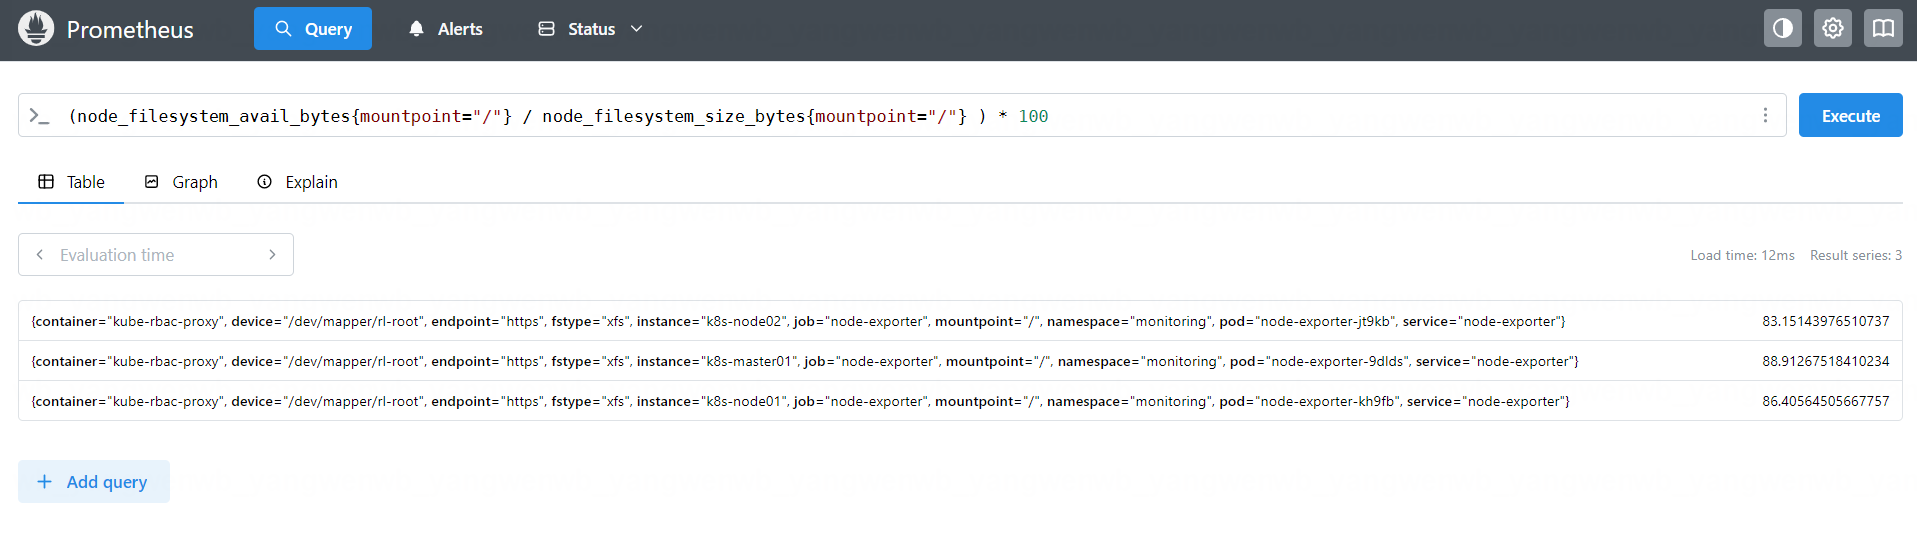Go to the Query page

click(313, 29)
